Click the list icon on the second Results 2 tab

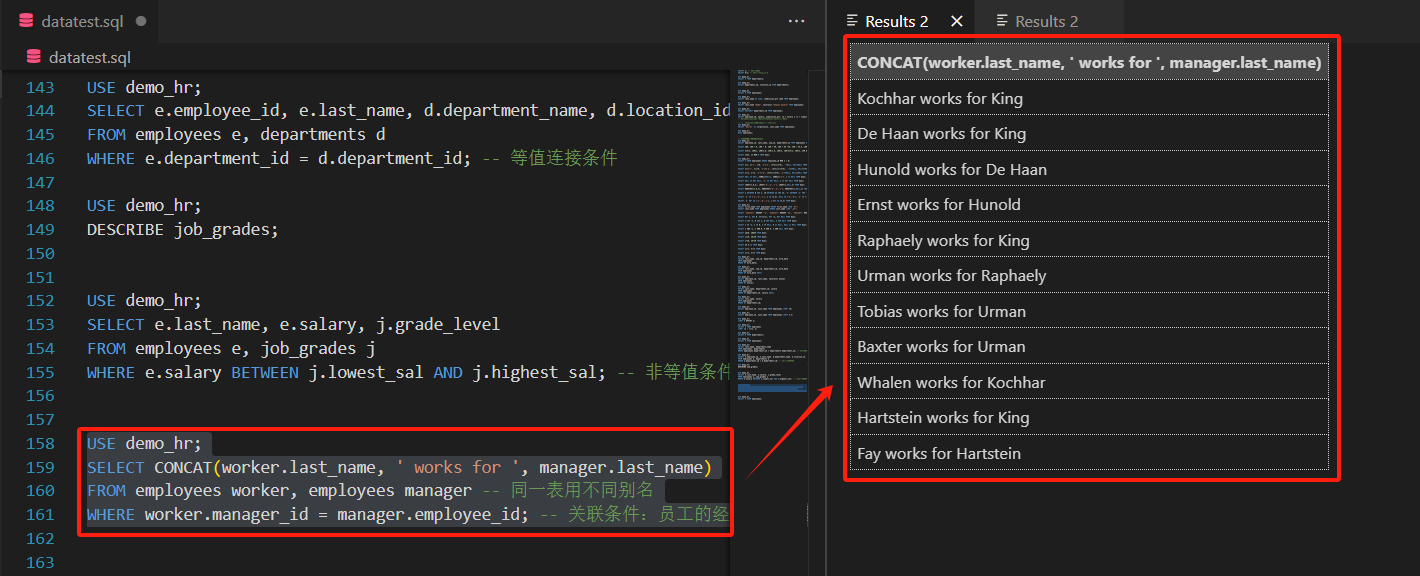[x=1002, y=21]
